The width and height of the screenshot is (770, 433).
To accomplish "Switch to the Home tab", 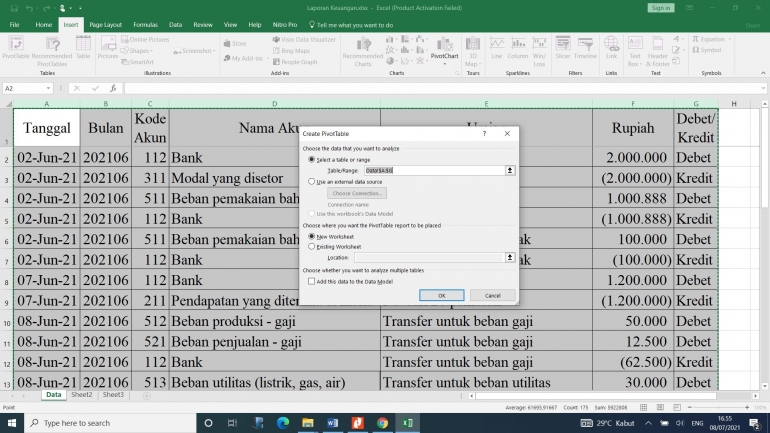I will 43,25.
